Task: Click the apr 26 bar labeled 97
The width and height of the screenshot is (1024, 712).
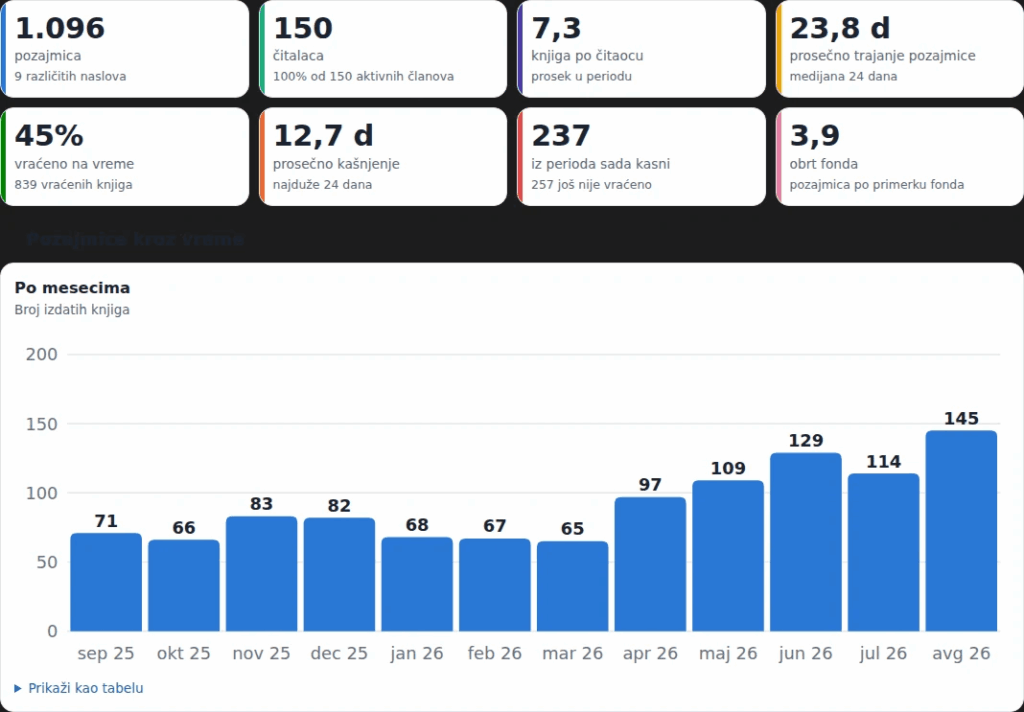Action: tap(650, 564)
